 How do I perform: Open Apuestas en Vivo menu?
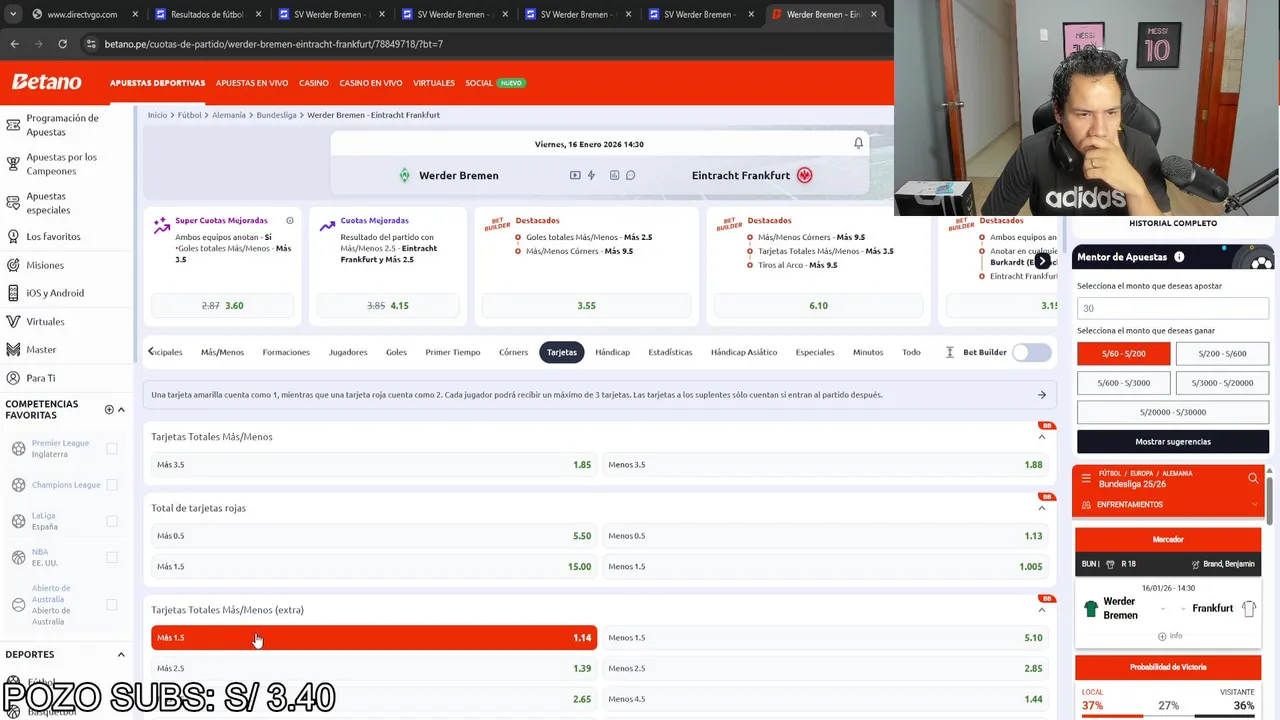[252, 83]
